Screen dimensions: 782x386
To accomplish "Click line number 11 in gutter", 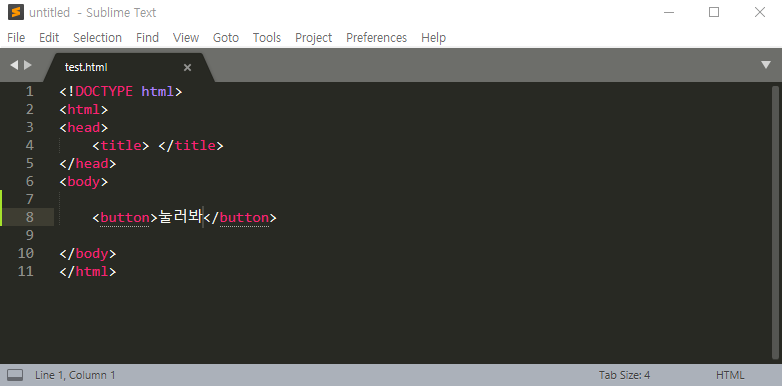I will coord(25,271).
